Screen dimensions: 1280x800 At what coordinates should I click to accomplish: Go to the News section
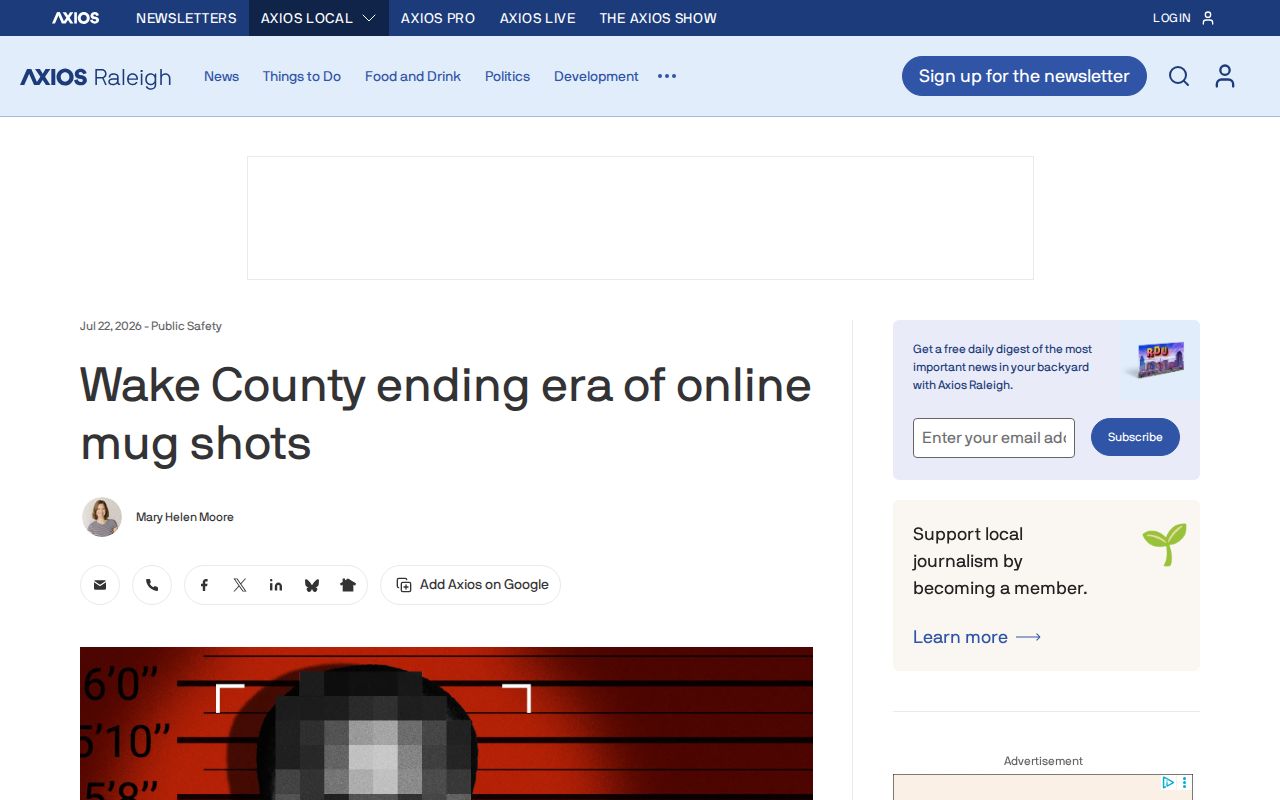coord(221,76)
